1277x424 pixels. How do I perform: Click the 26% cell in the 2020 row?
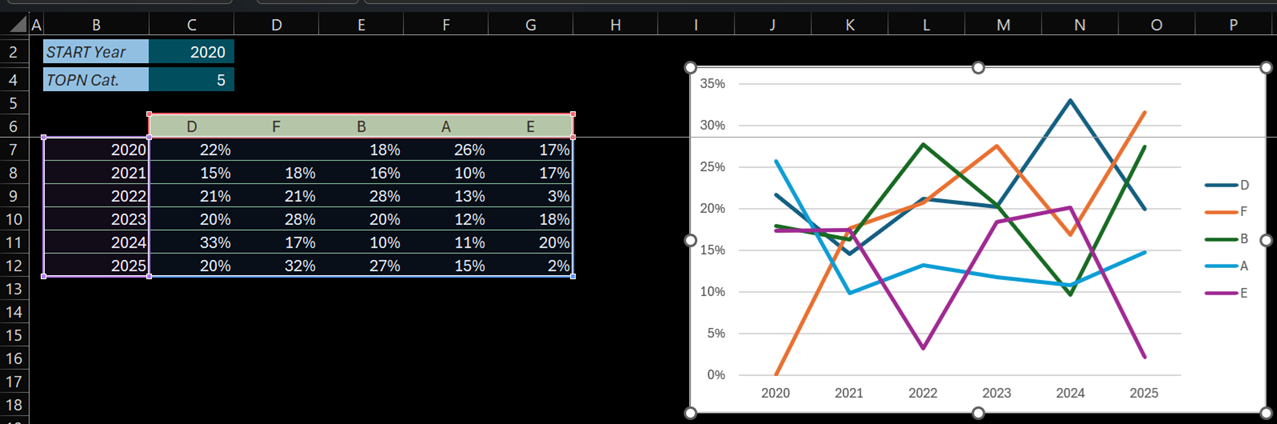pos(446,149)
